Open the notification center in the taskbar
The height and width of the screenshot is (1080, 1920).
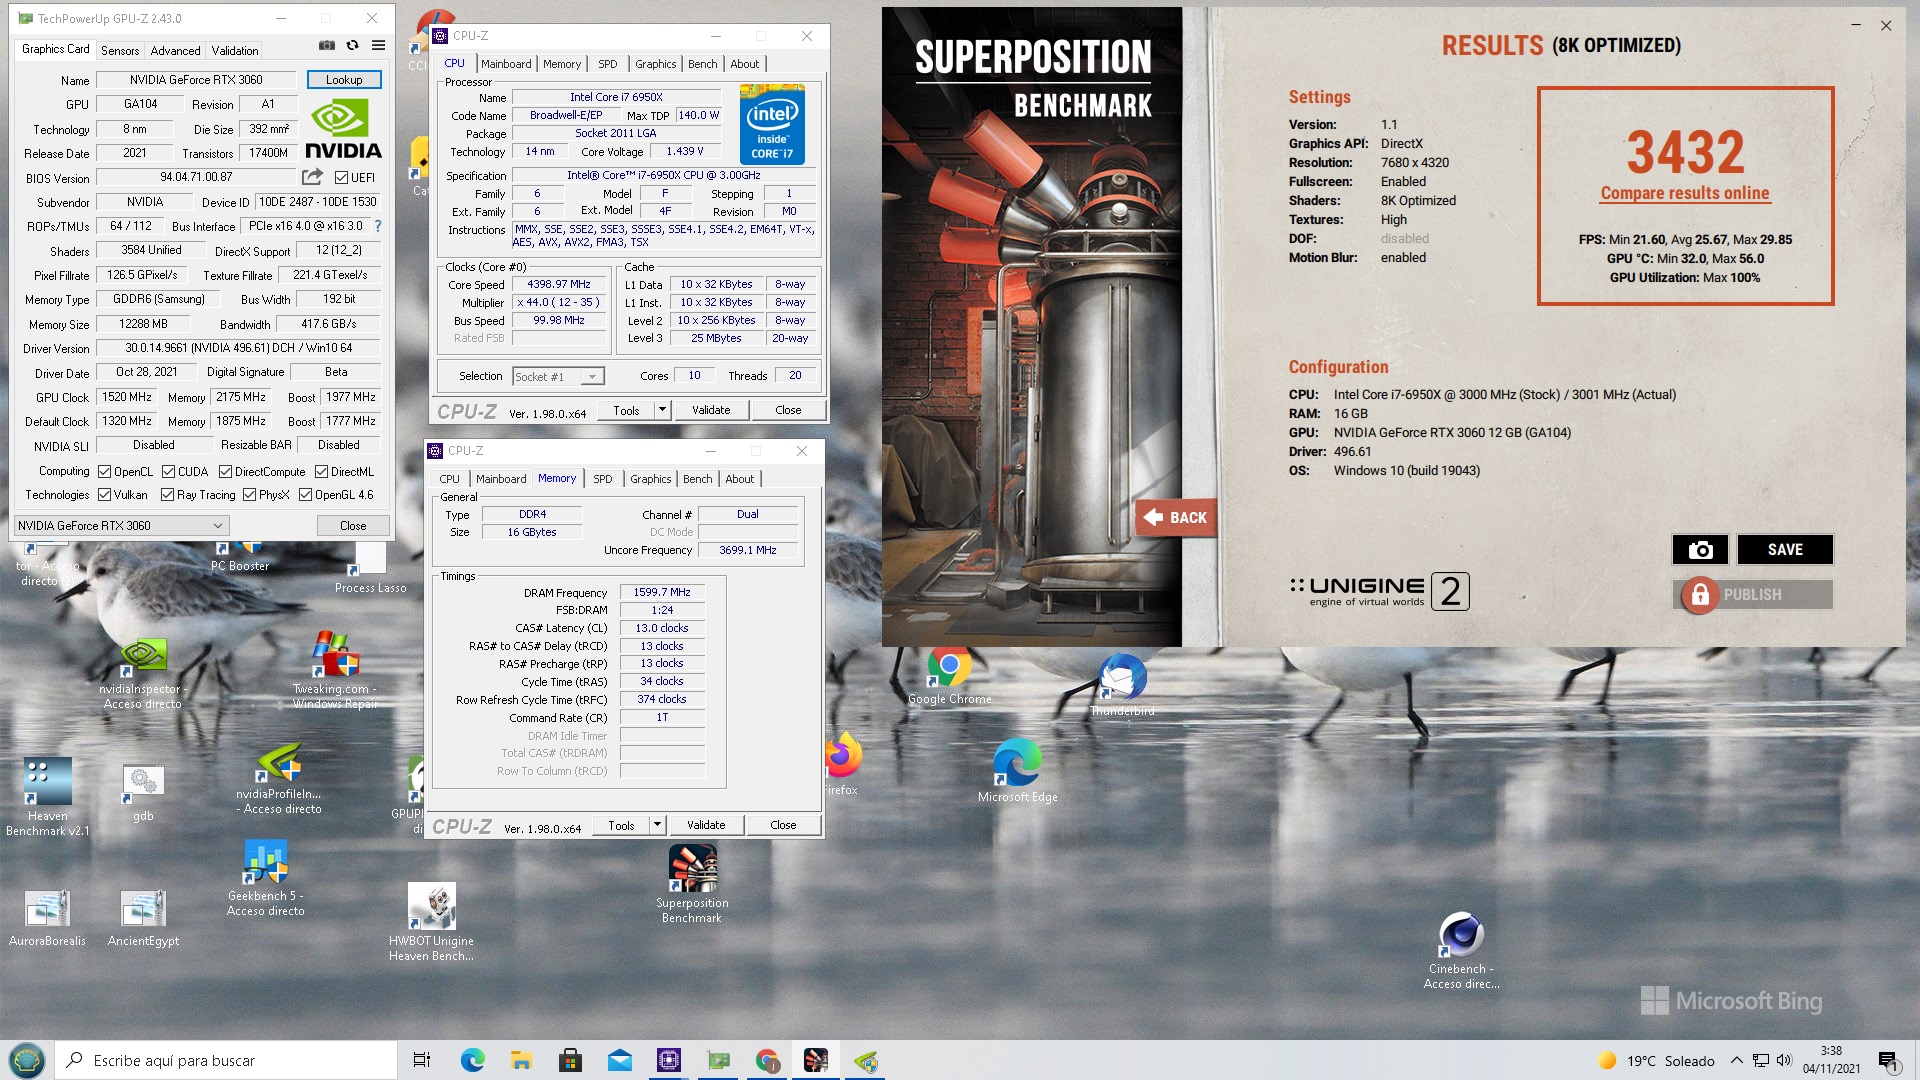pos(1887,1060)
